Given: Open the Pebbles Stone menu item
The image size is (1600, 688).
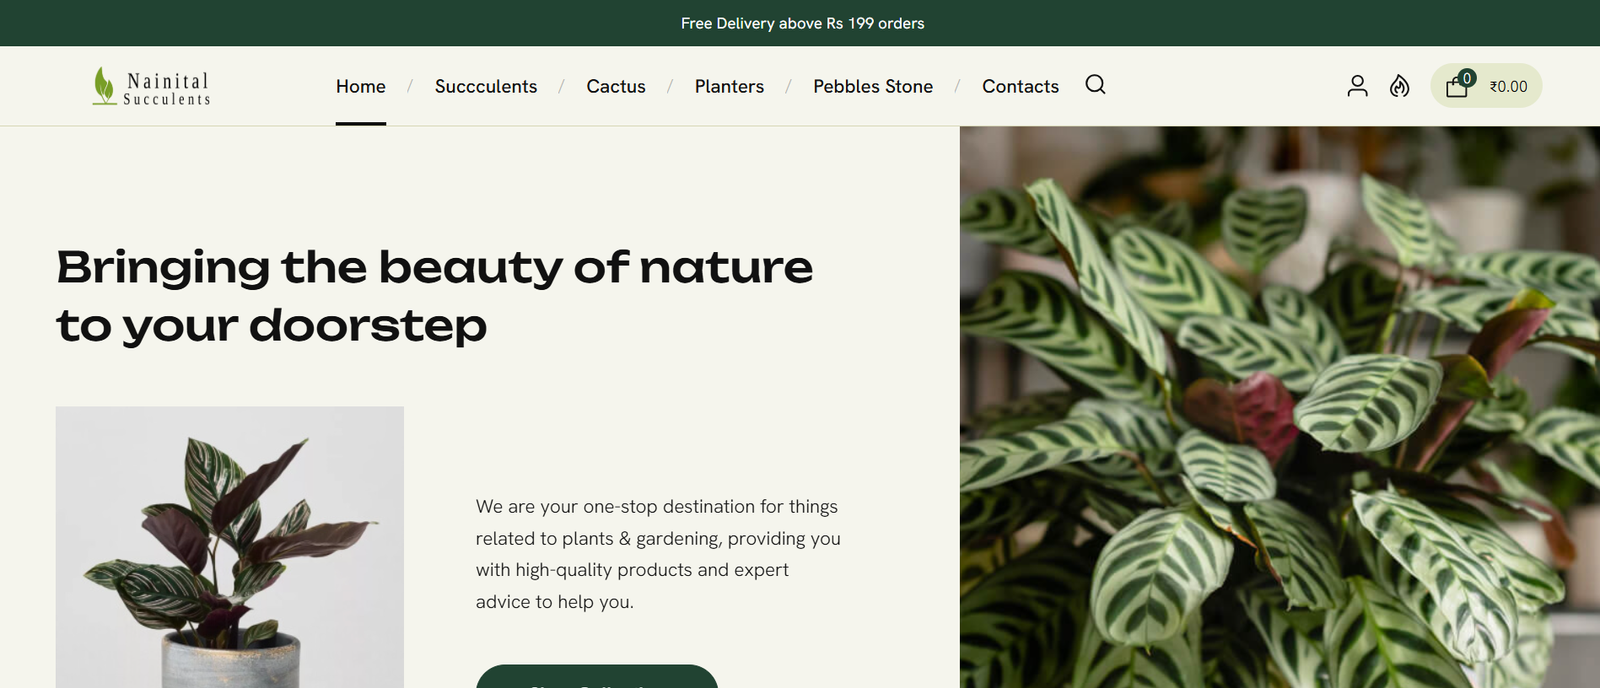Looking at the screenshot, I should [873, 87].
